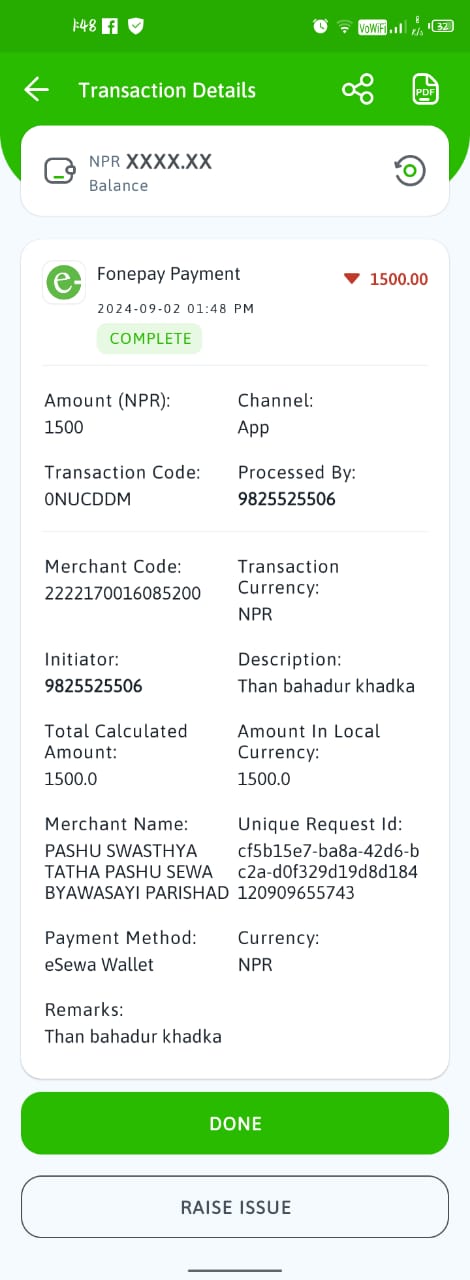Tap the RAISE ISSUE button

tap(235, 1207)
